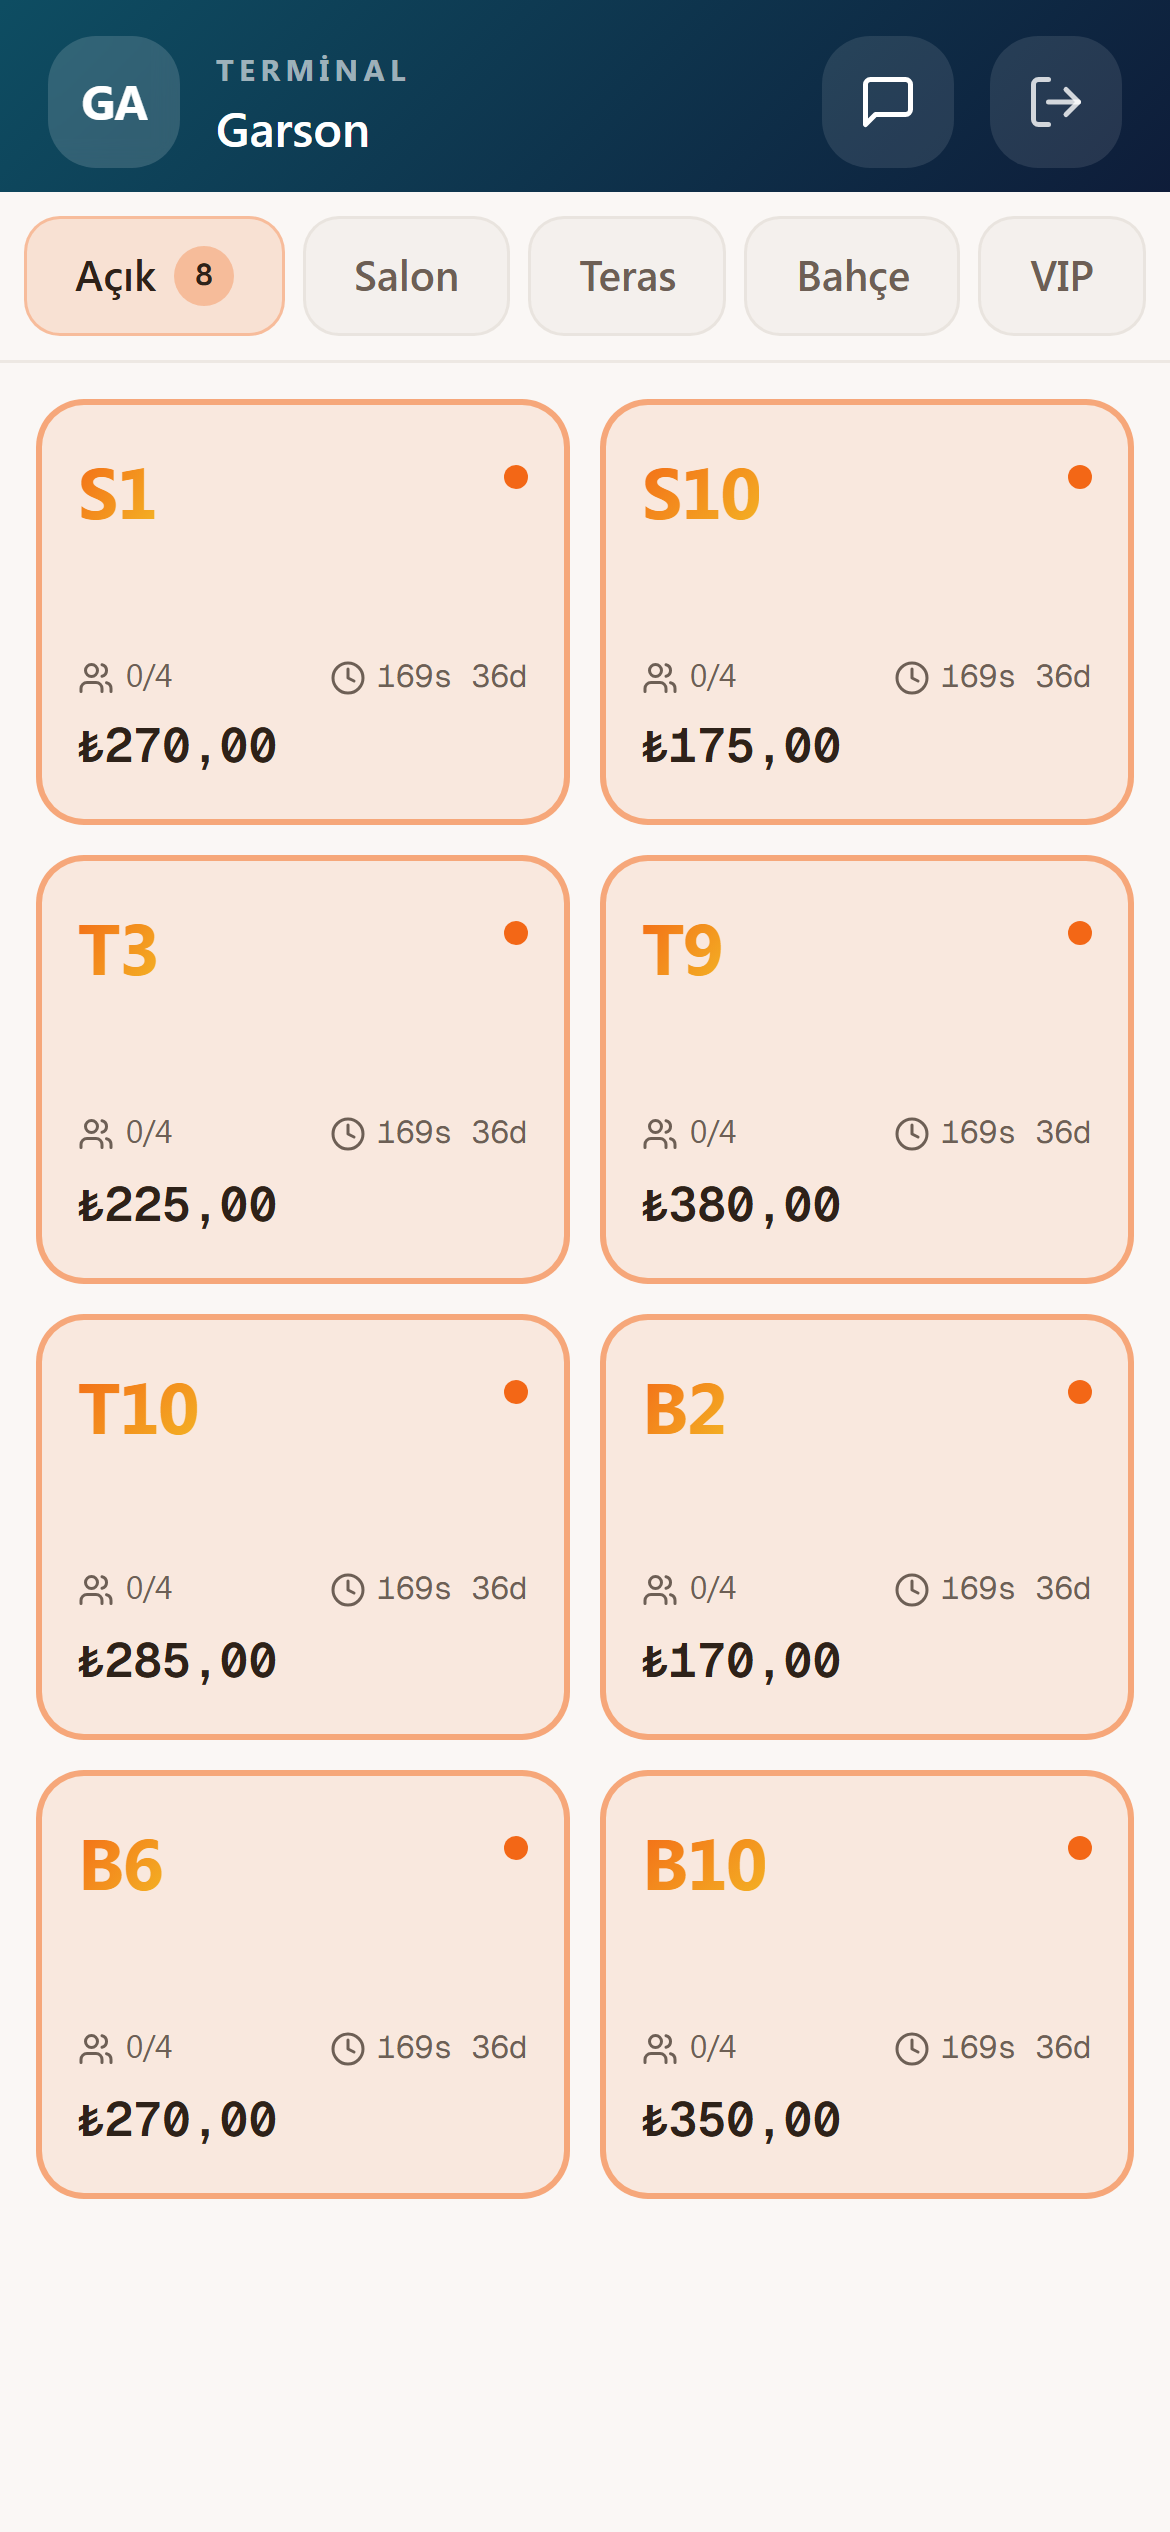Click the orange status dot on T10
Screen dimensions: 1170x2532
(x=516, y=1392)
